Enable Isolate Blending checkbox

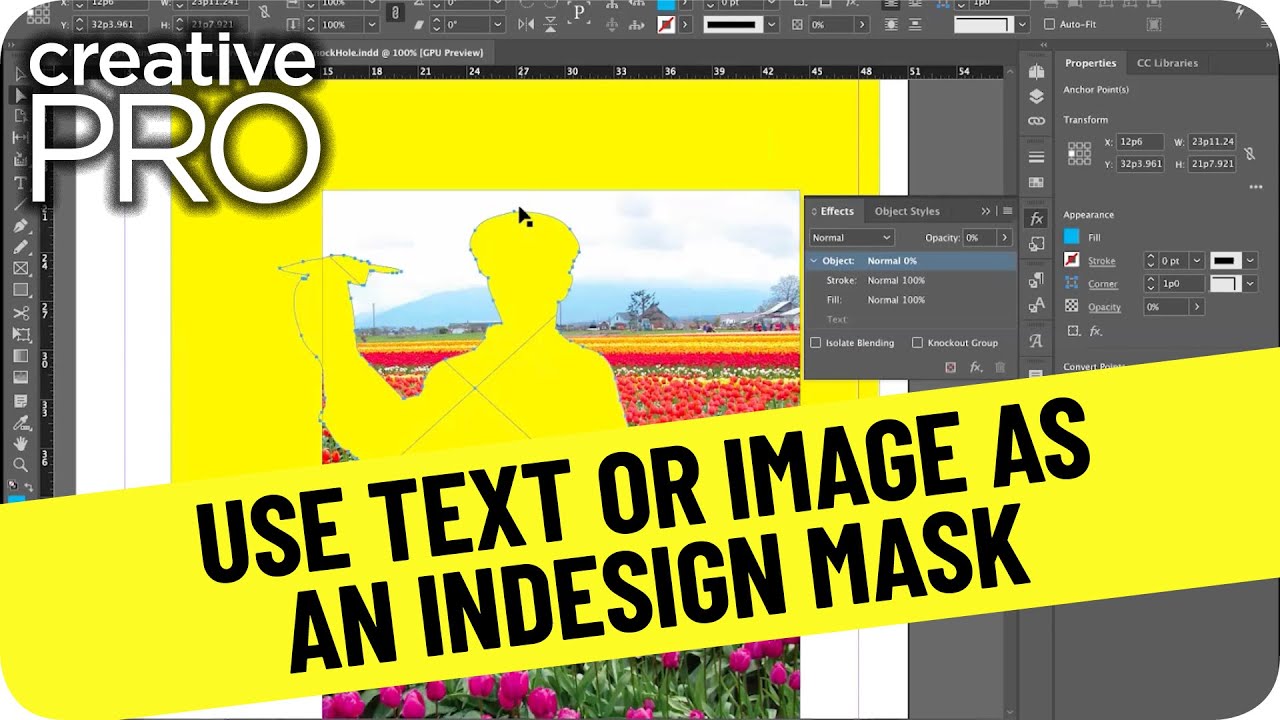pyautogui.click(x=816, y=343)
